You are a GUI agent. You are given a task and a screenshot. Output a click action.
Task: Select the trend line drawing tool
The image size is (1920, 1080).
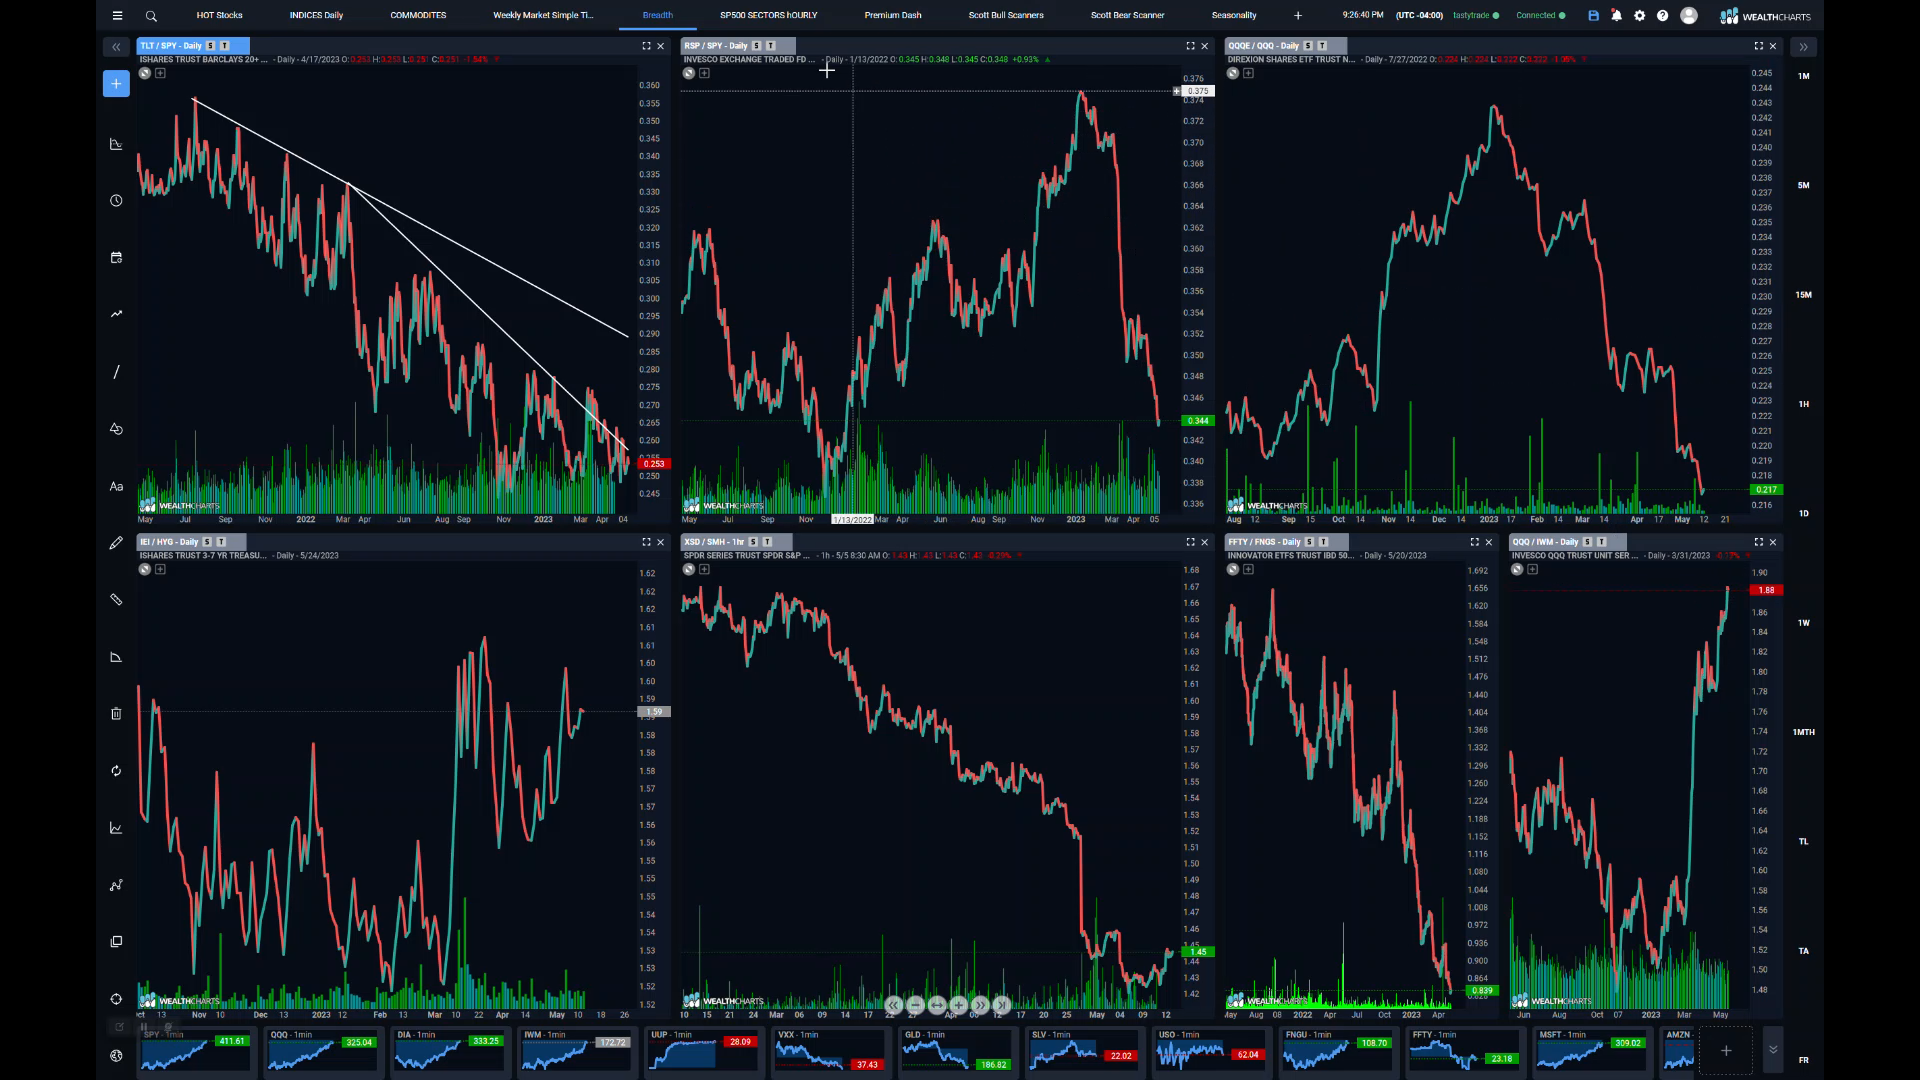tap(116, 372)
